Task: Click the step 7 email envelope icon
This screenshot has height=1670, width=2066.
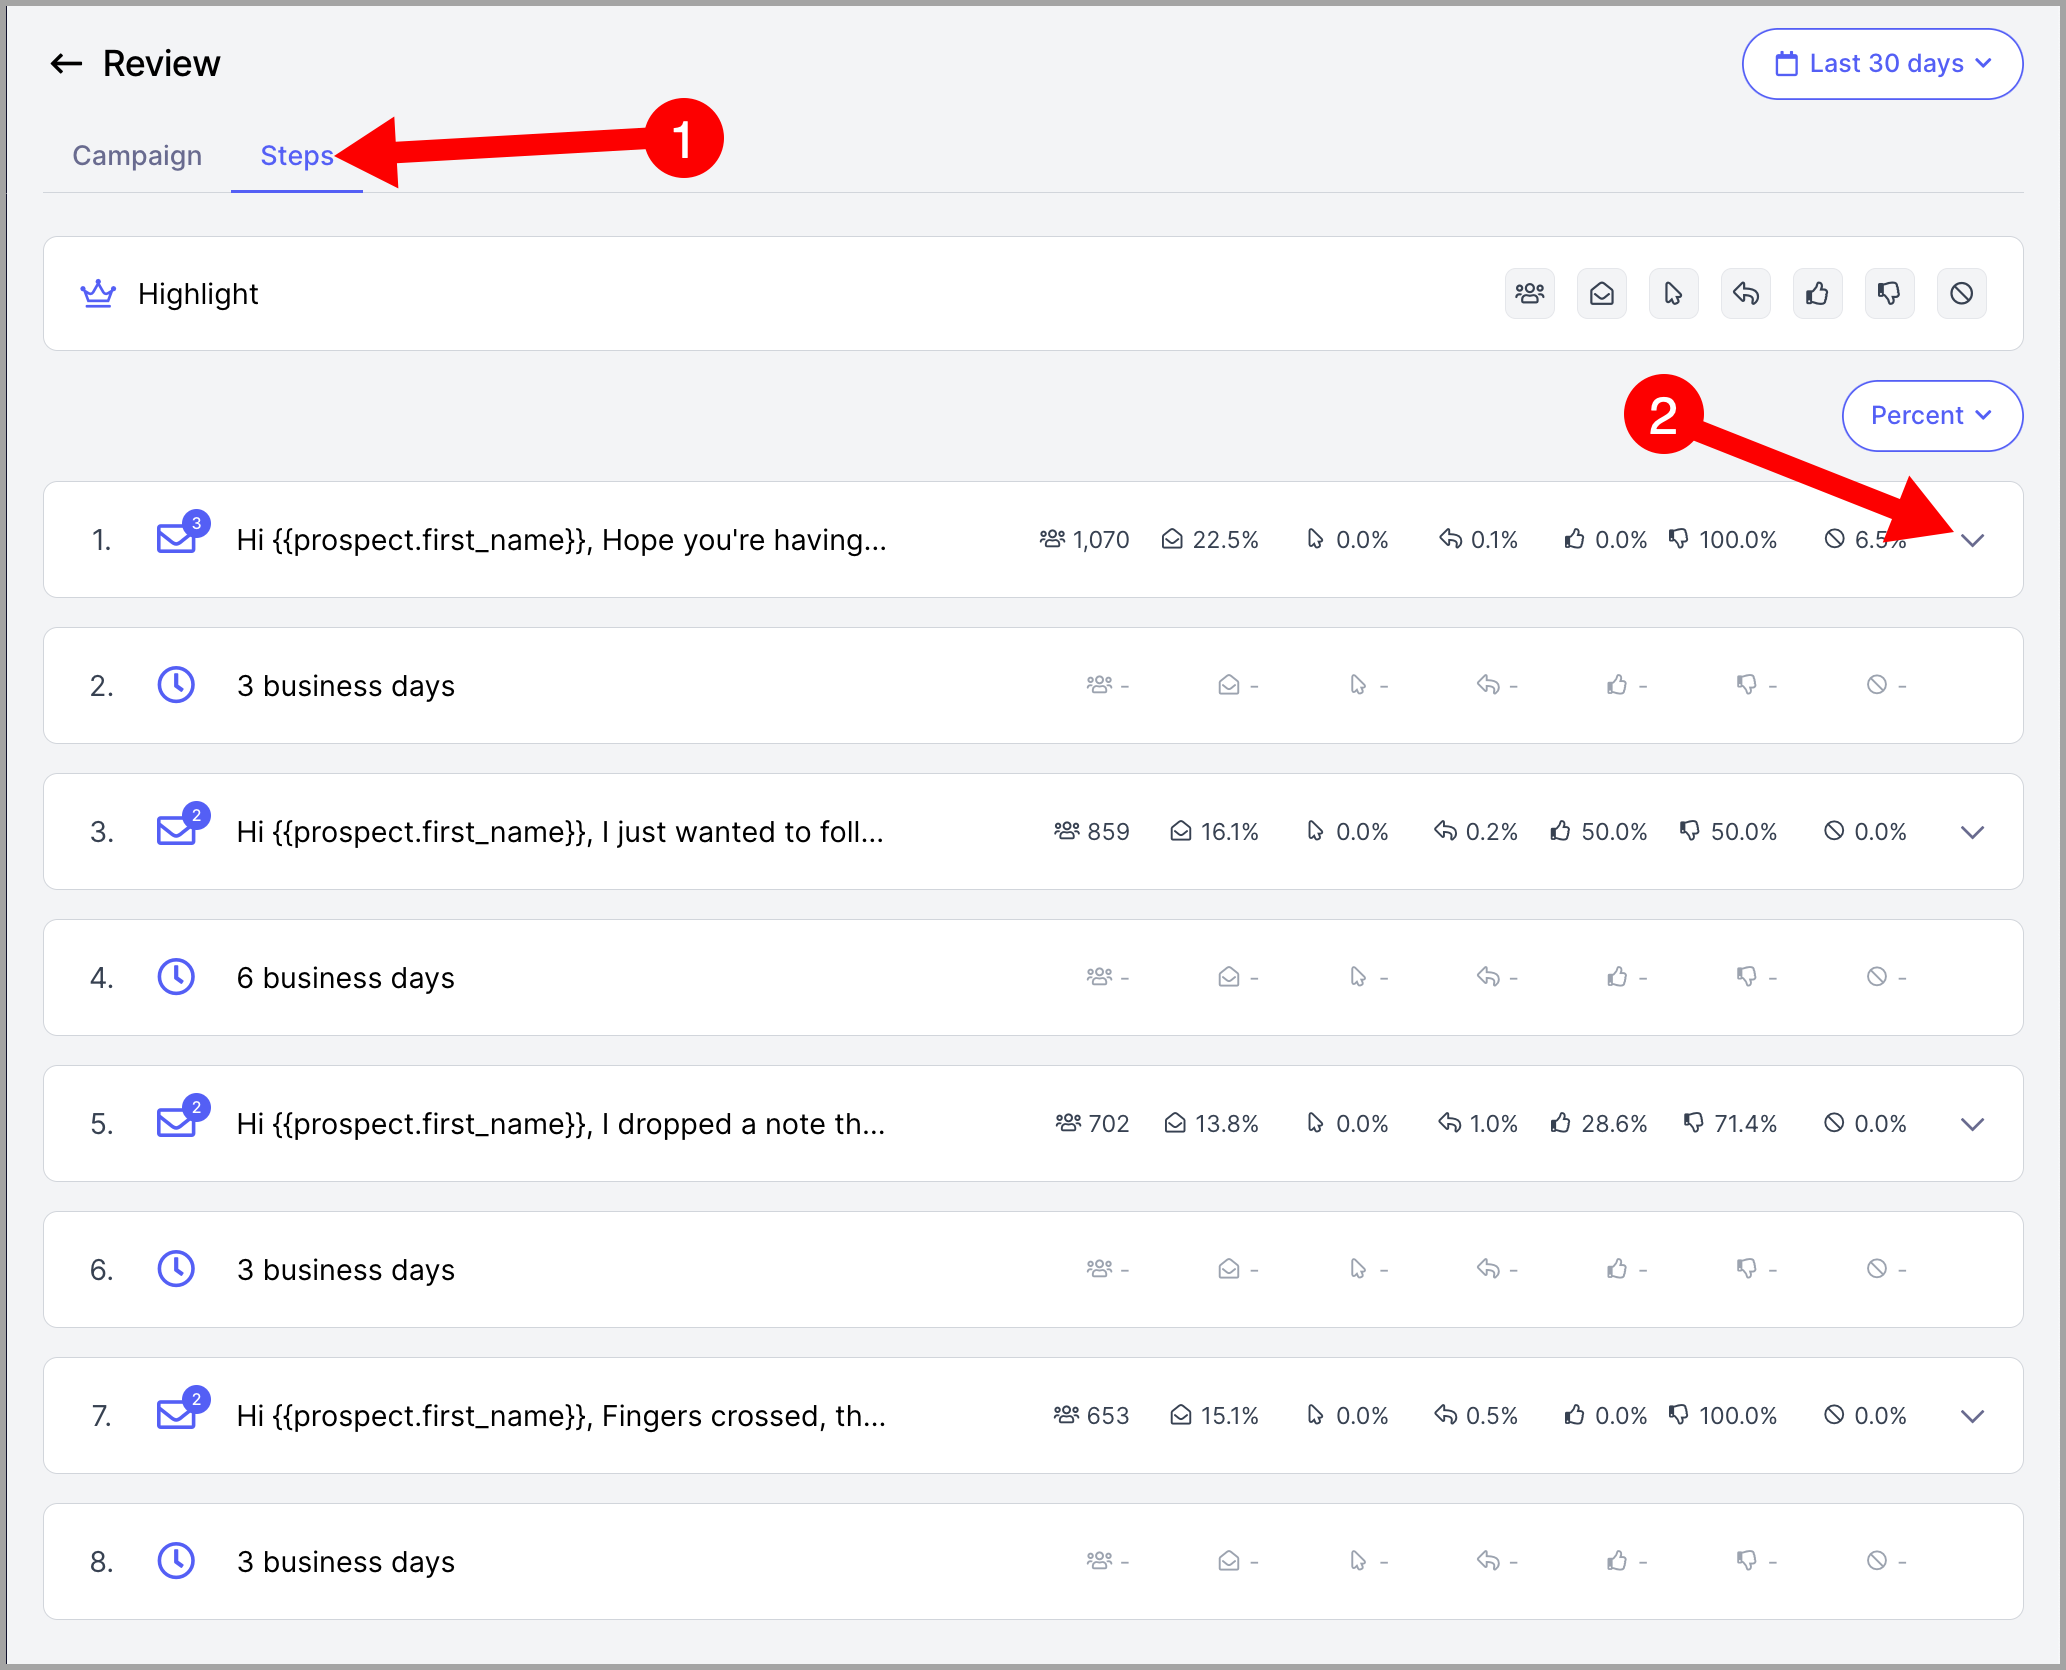Action: point(177,1414)
